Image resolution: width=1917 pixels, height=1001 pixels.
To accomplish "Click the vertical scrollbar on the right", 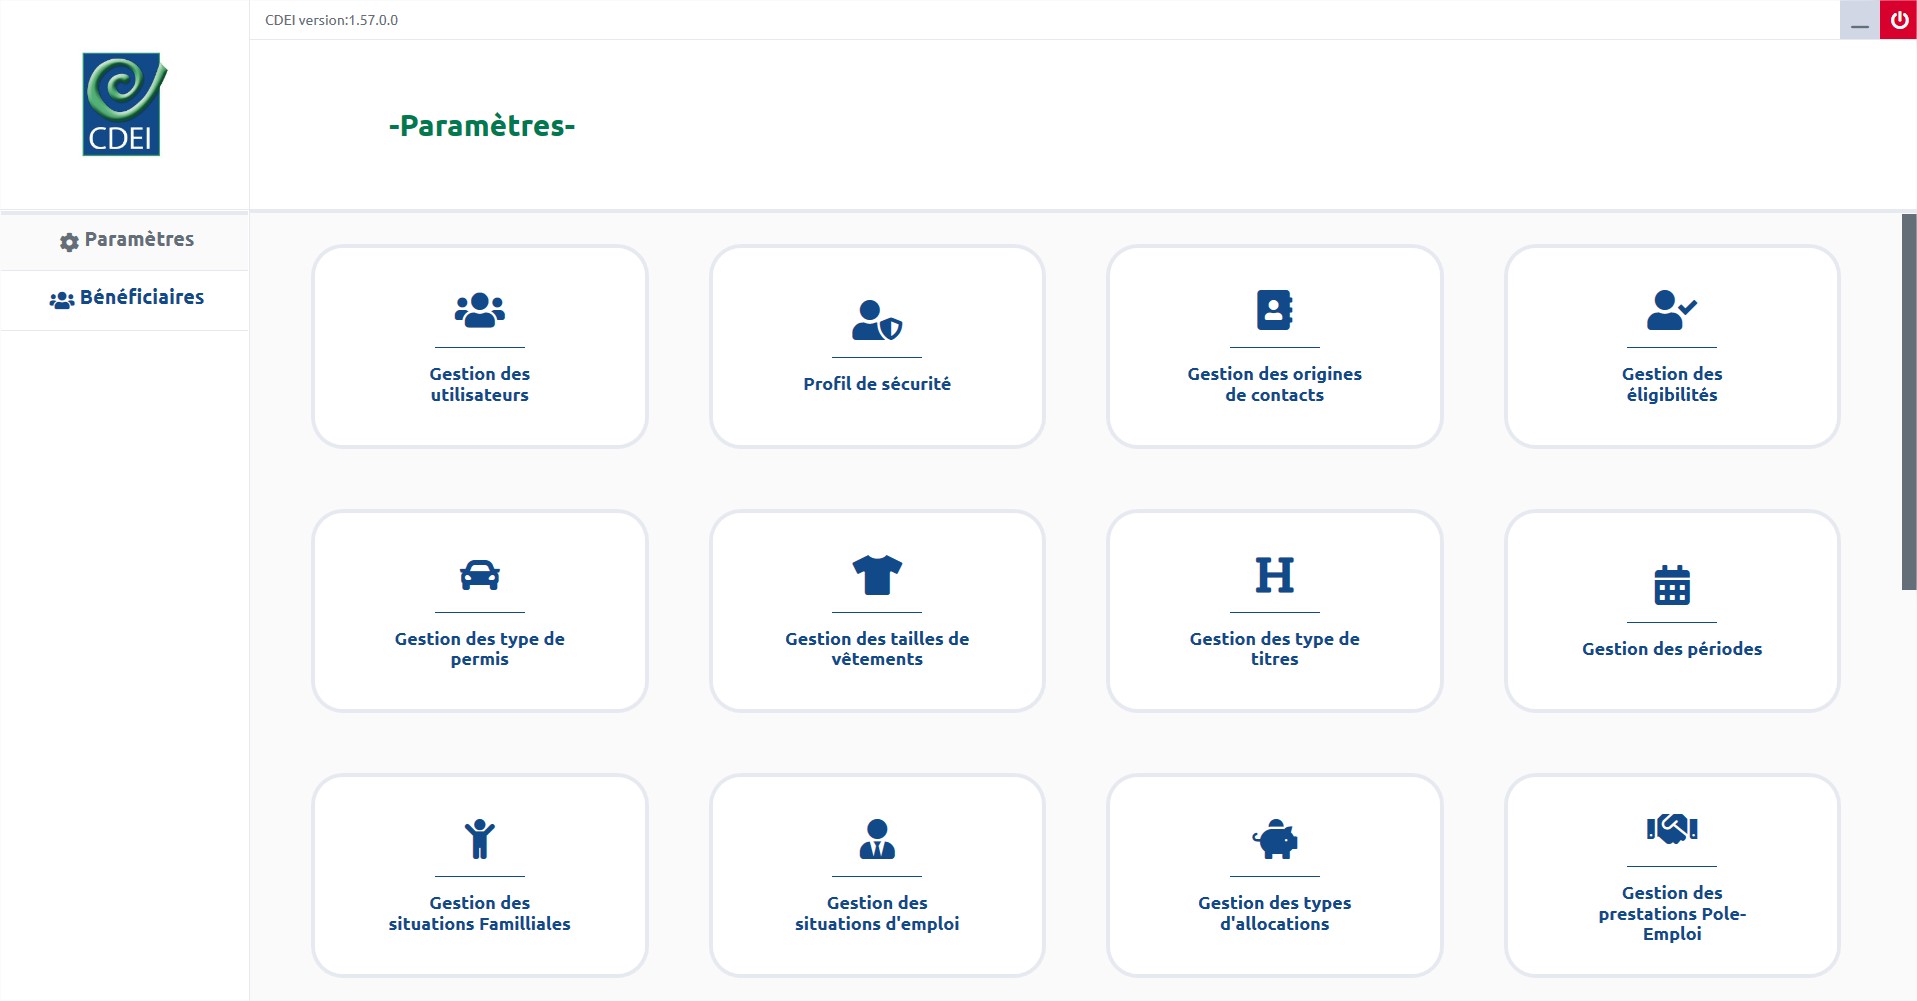I will 1908,400.
